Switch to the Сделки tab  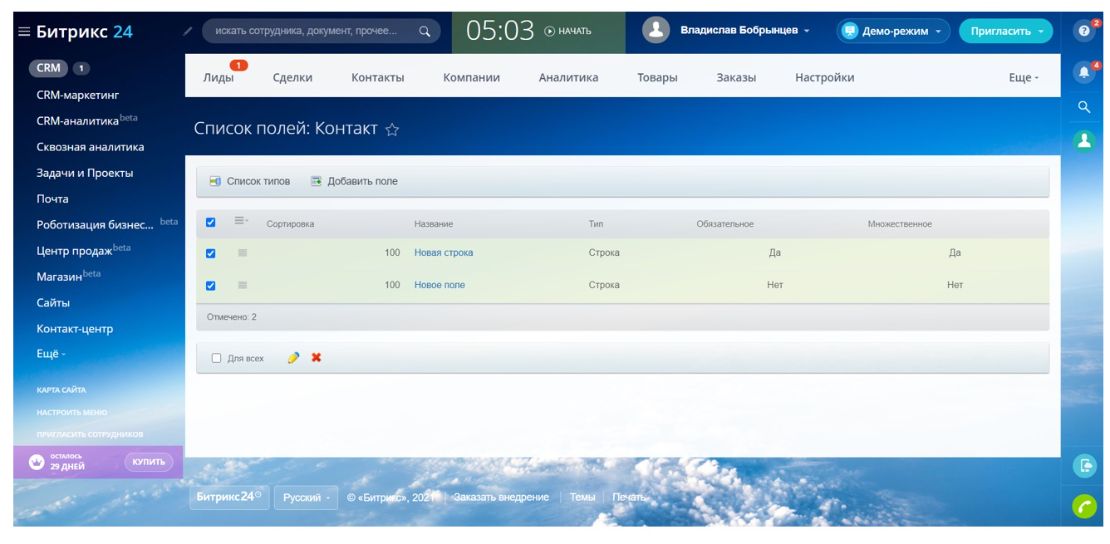292,78
